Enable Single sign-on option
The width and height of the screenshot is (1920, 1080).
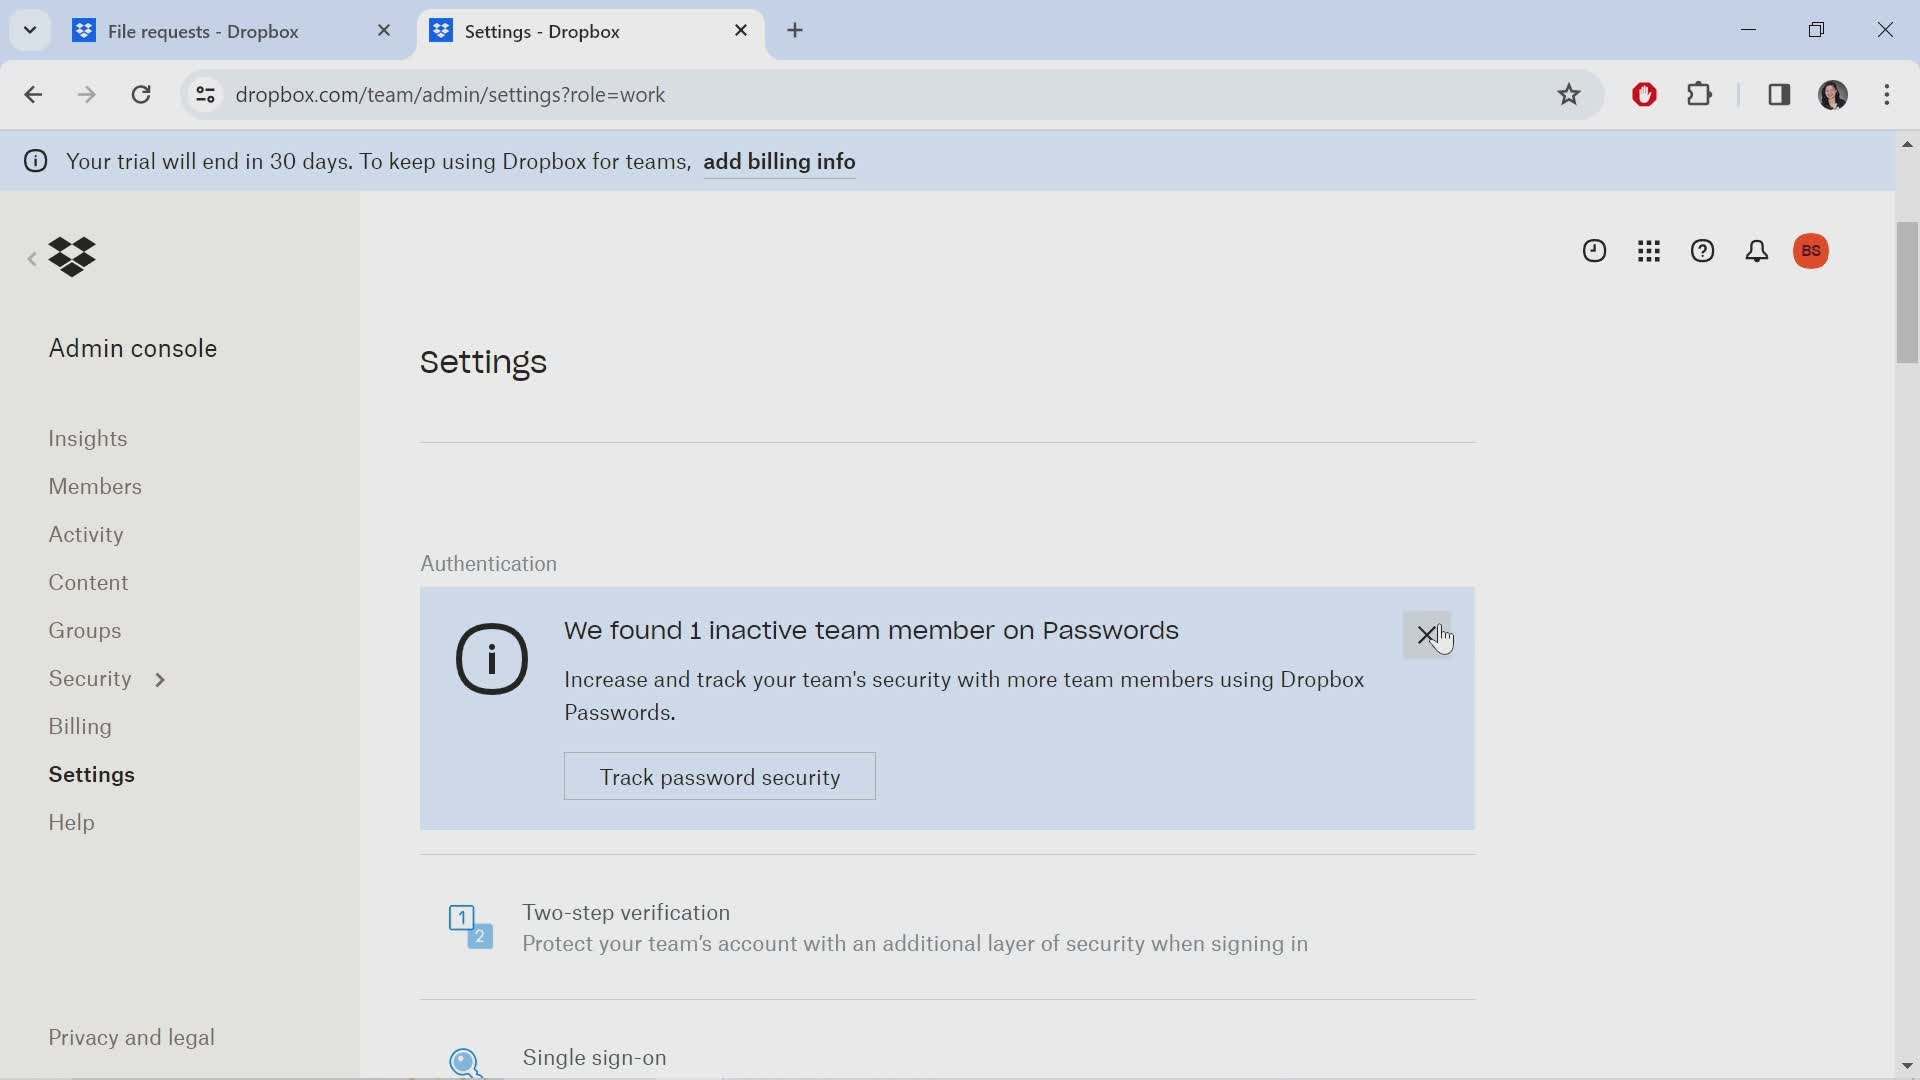[595, 1058]
